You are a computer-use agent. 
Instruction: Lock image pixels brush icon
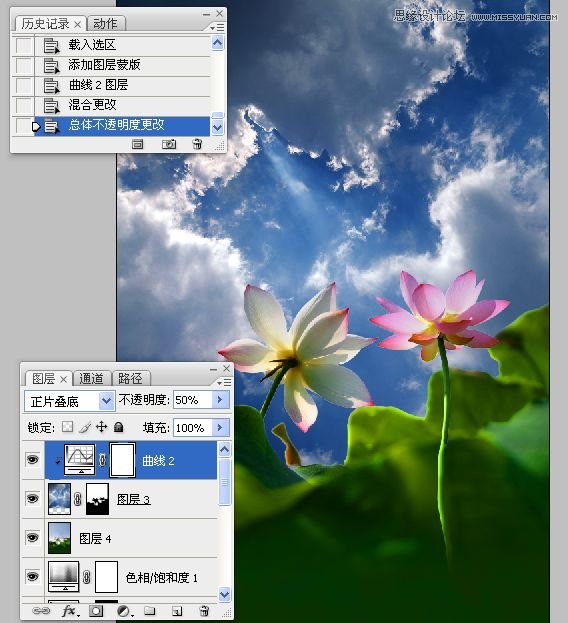pos(85,427)
